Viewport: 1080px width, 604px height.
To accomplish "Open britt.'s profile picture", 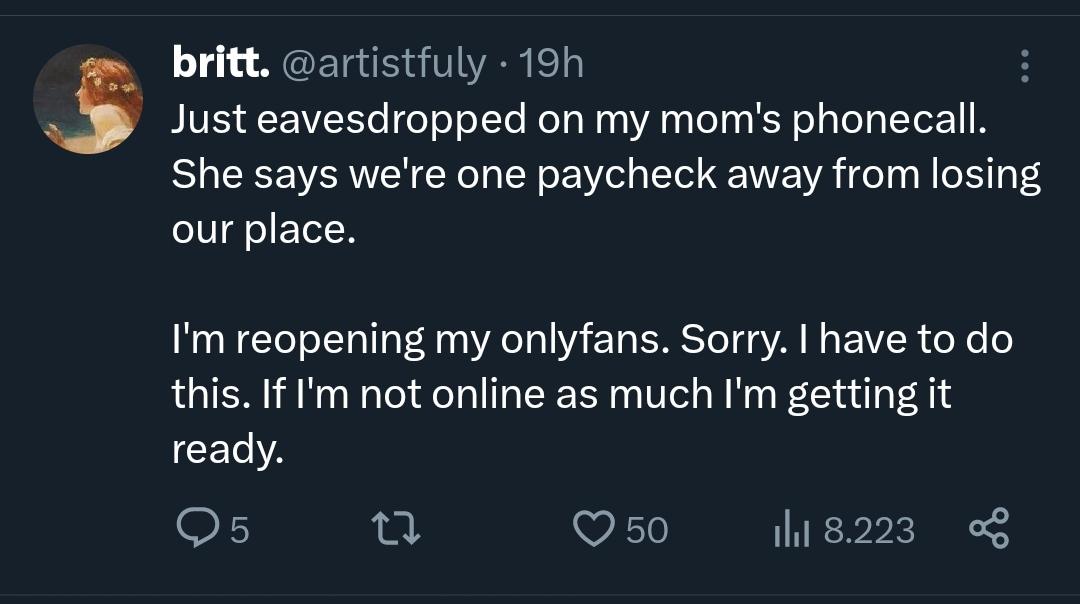I will pyautogui.click(x=88, y=99).
